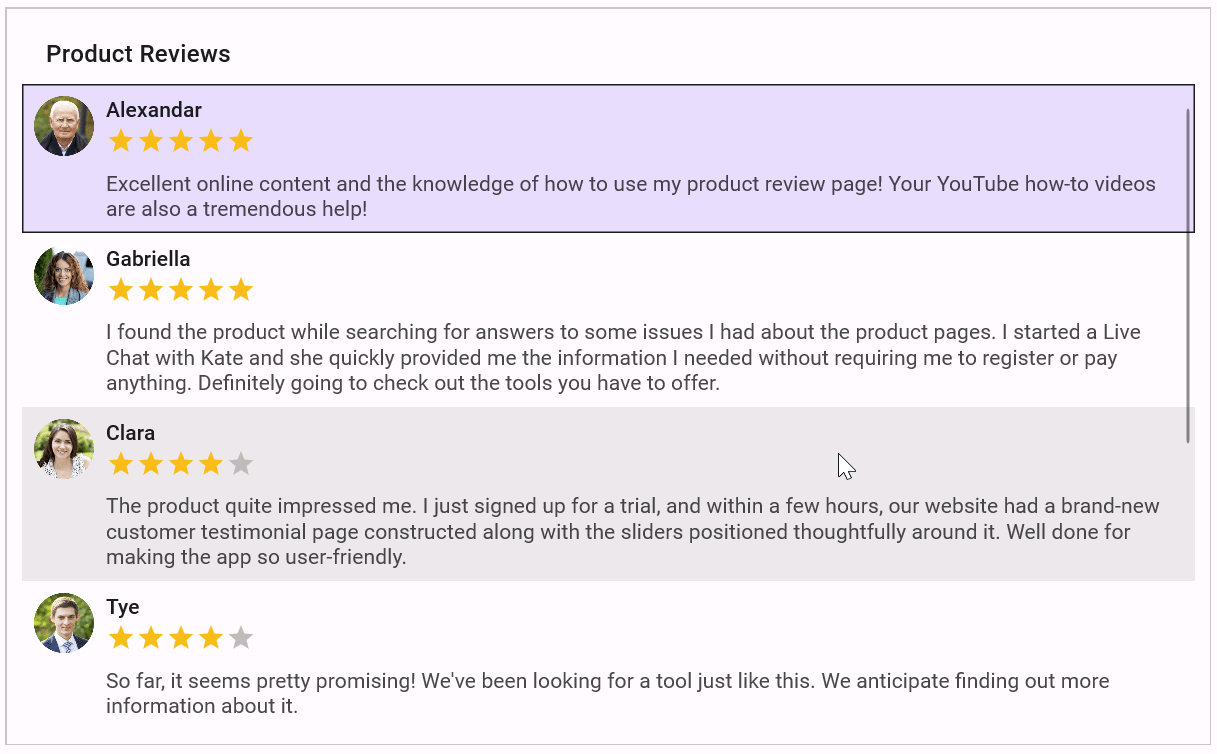The image size is (1217, 754).
Task: Click the grey fifth star in Clara's rating
Action: [241, 464]
